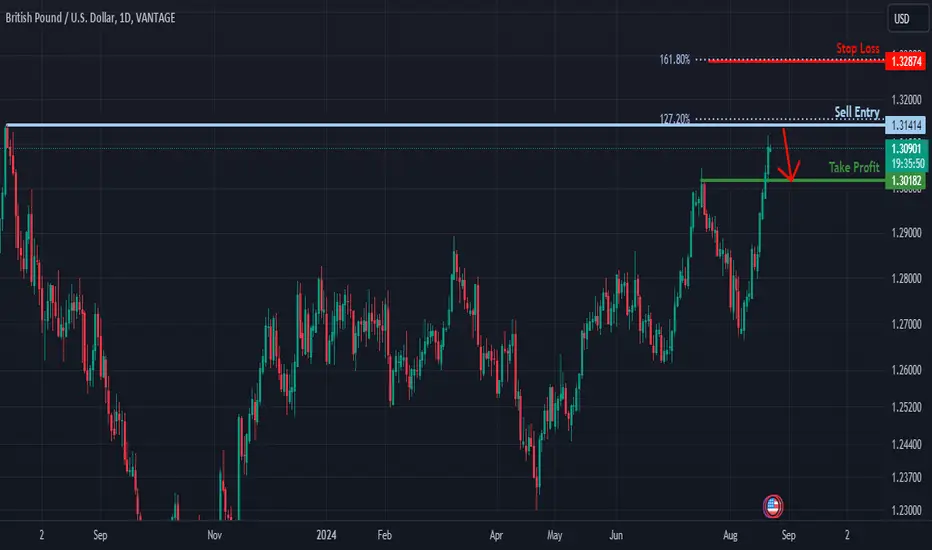Open the USD currency selector
The width and height of the screenshot is (932, 550).
pos(906,18)
